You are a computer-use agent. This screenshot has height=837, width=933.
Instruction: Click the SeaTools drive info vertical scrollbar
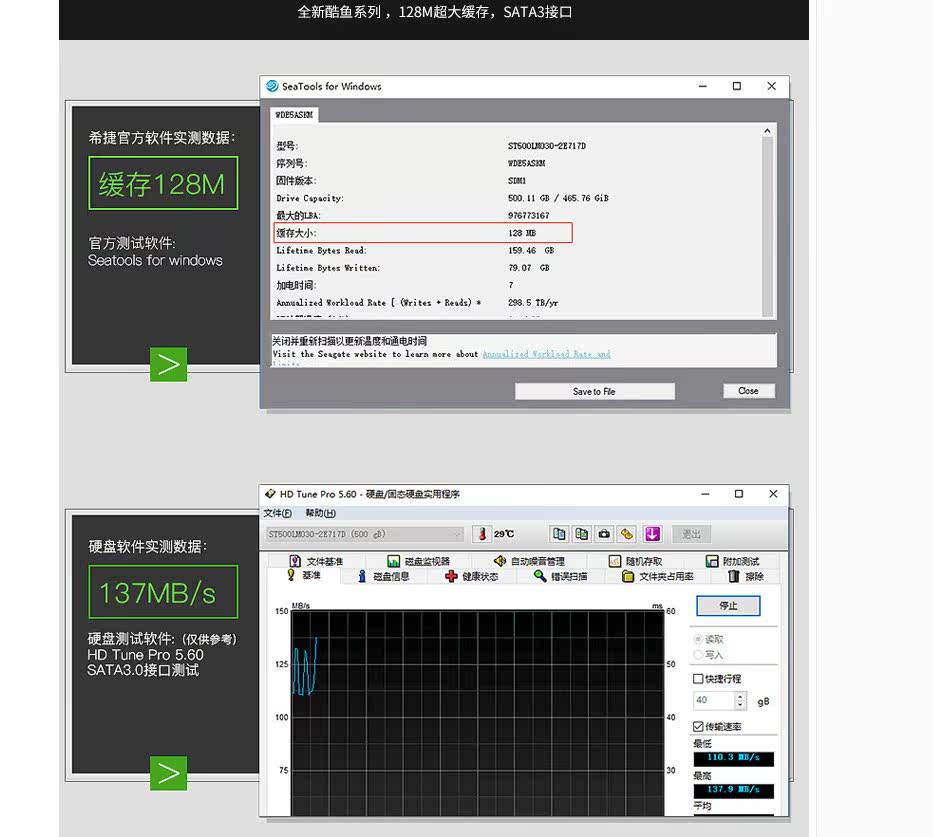[x=768, y=226]
